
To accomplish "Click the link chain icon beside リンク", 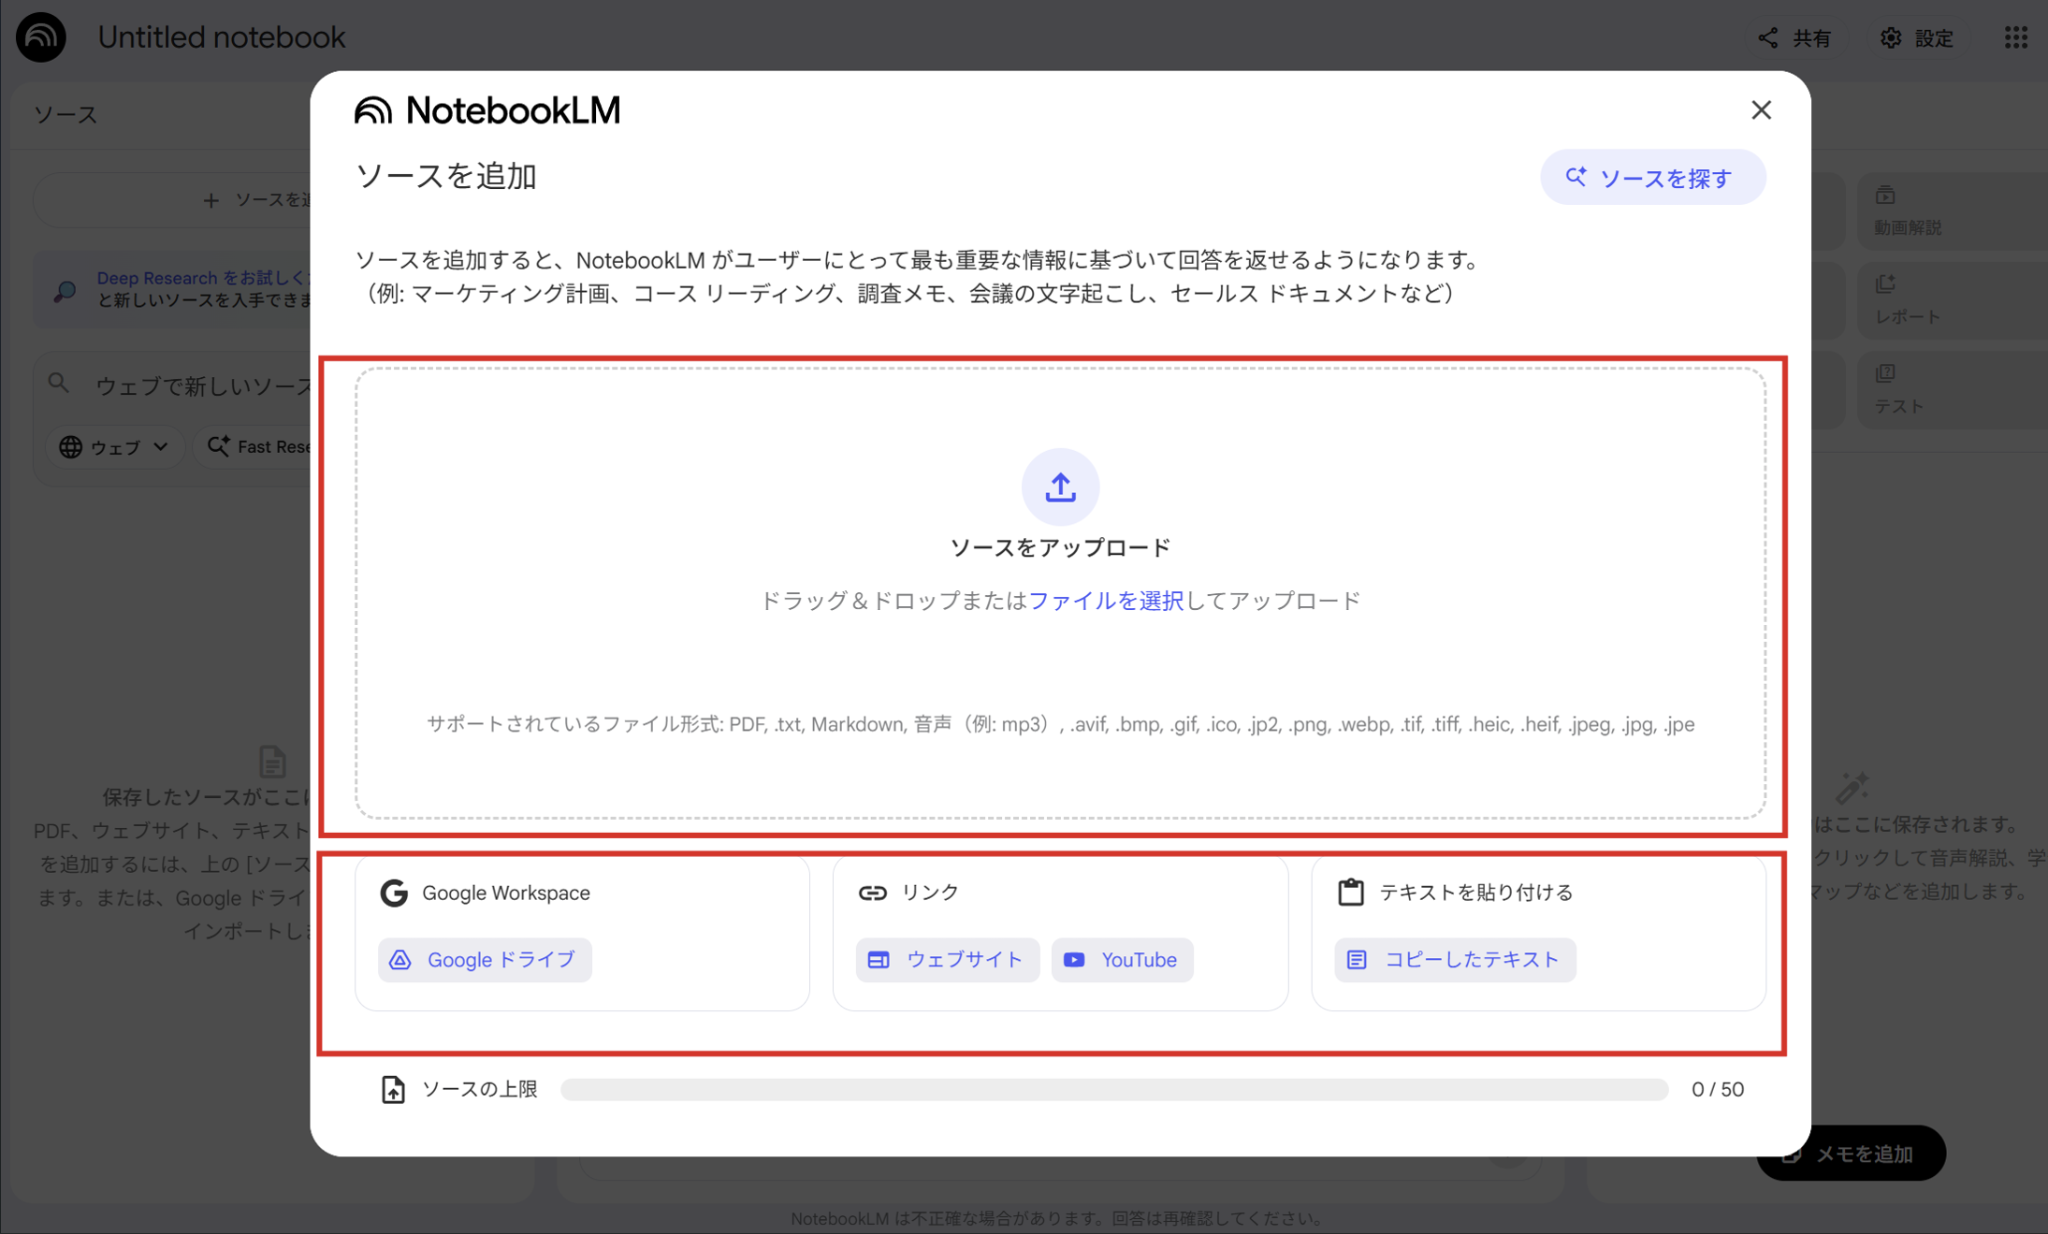I will coord(872,892).
